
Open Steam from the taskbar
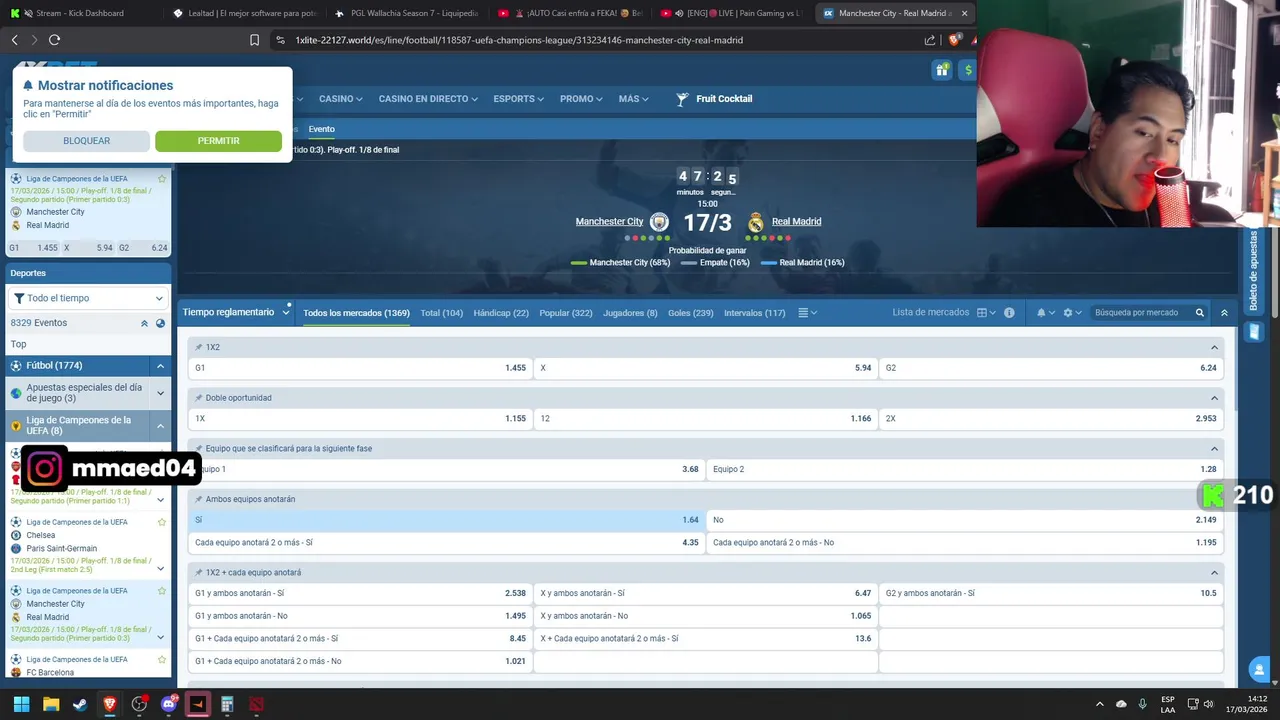(80, 704)
